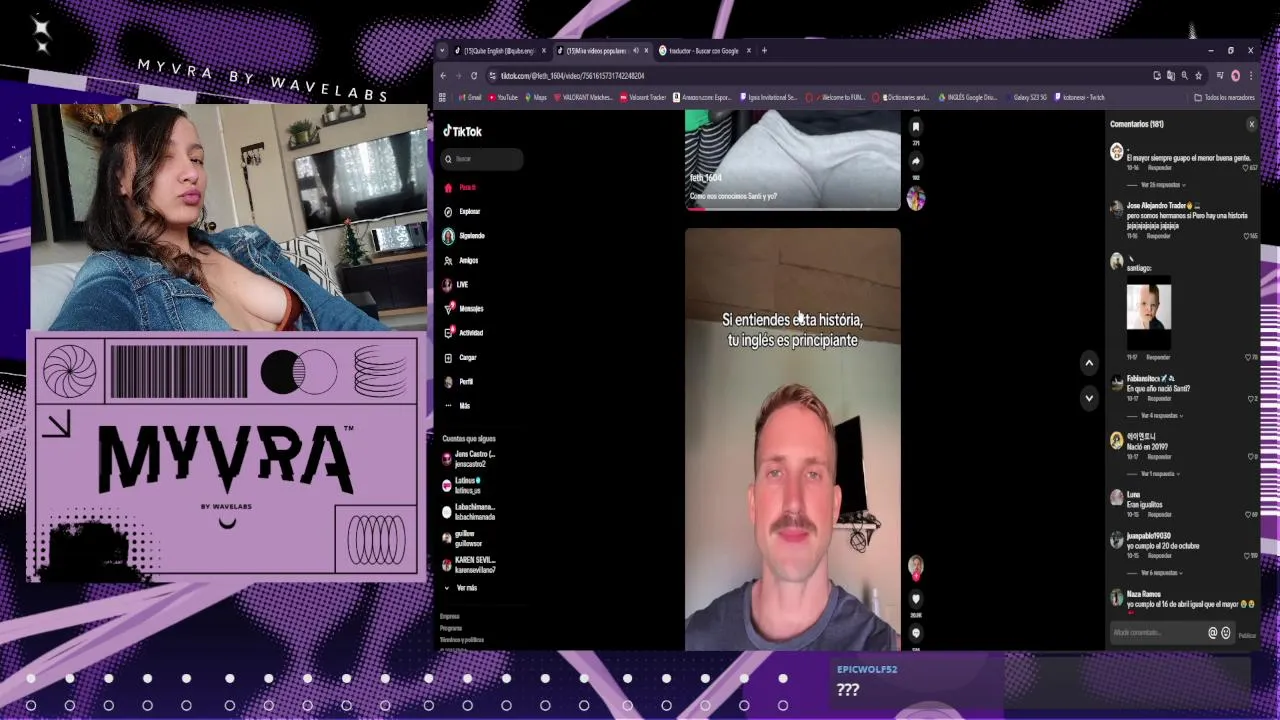
Task: Reply to Luna's comment
Action: coord(1159,515)
